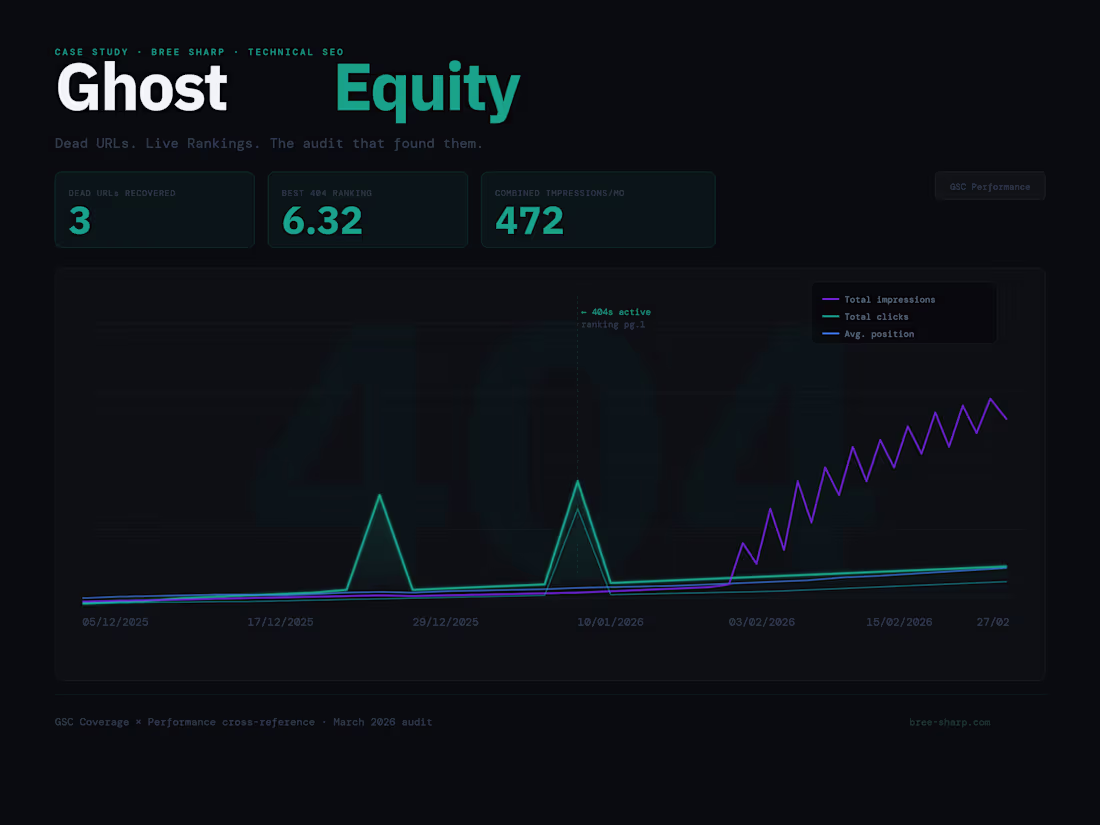Image resolution: width=1100 pixels, height=825 pixels.
Task: Select the Dead URLs Recovered stat card
Action: [x=154, y=210]
